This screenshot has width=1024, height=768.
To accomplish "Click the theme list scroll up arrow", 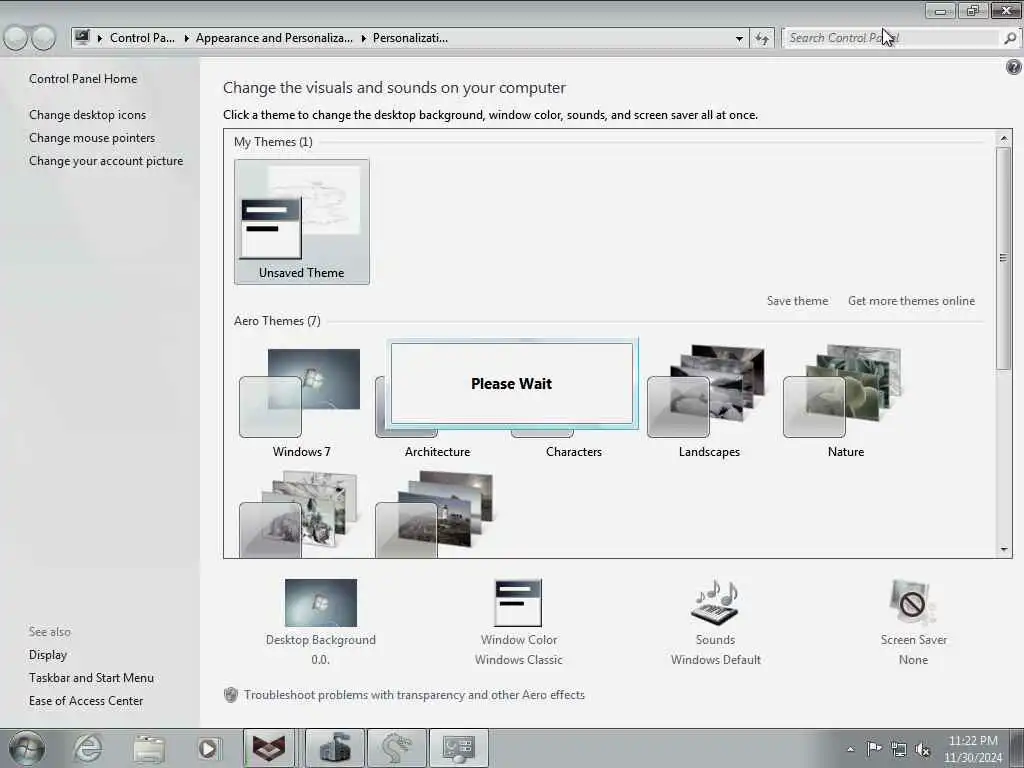I will click(x=1004, y=138).
